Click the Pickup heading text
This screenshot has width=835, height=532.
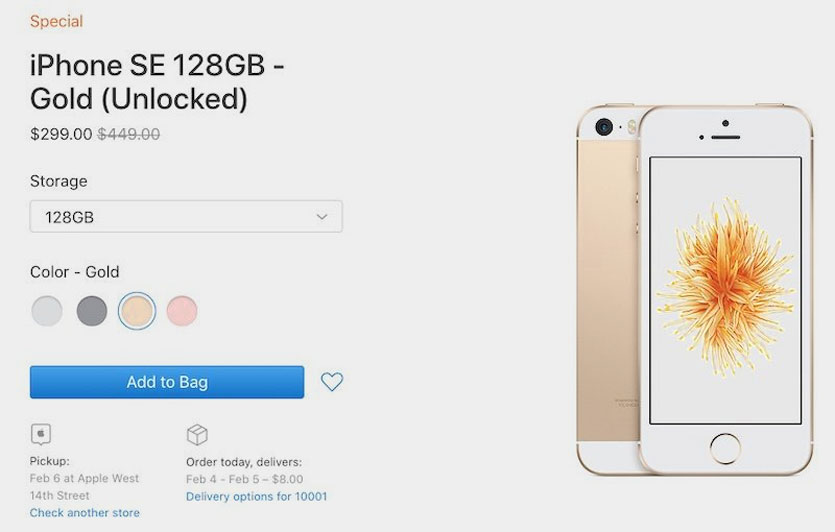50,461
